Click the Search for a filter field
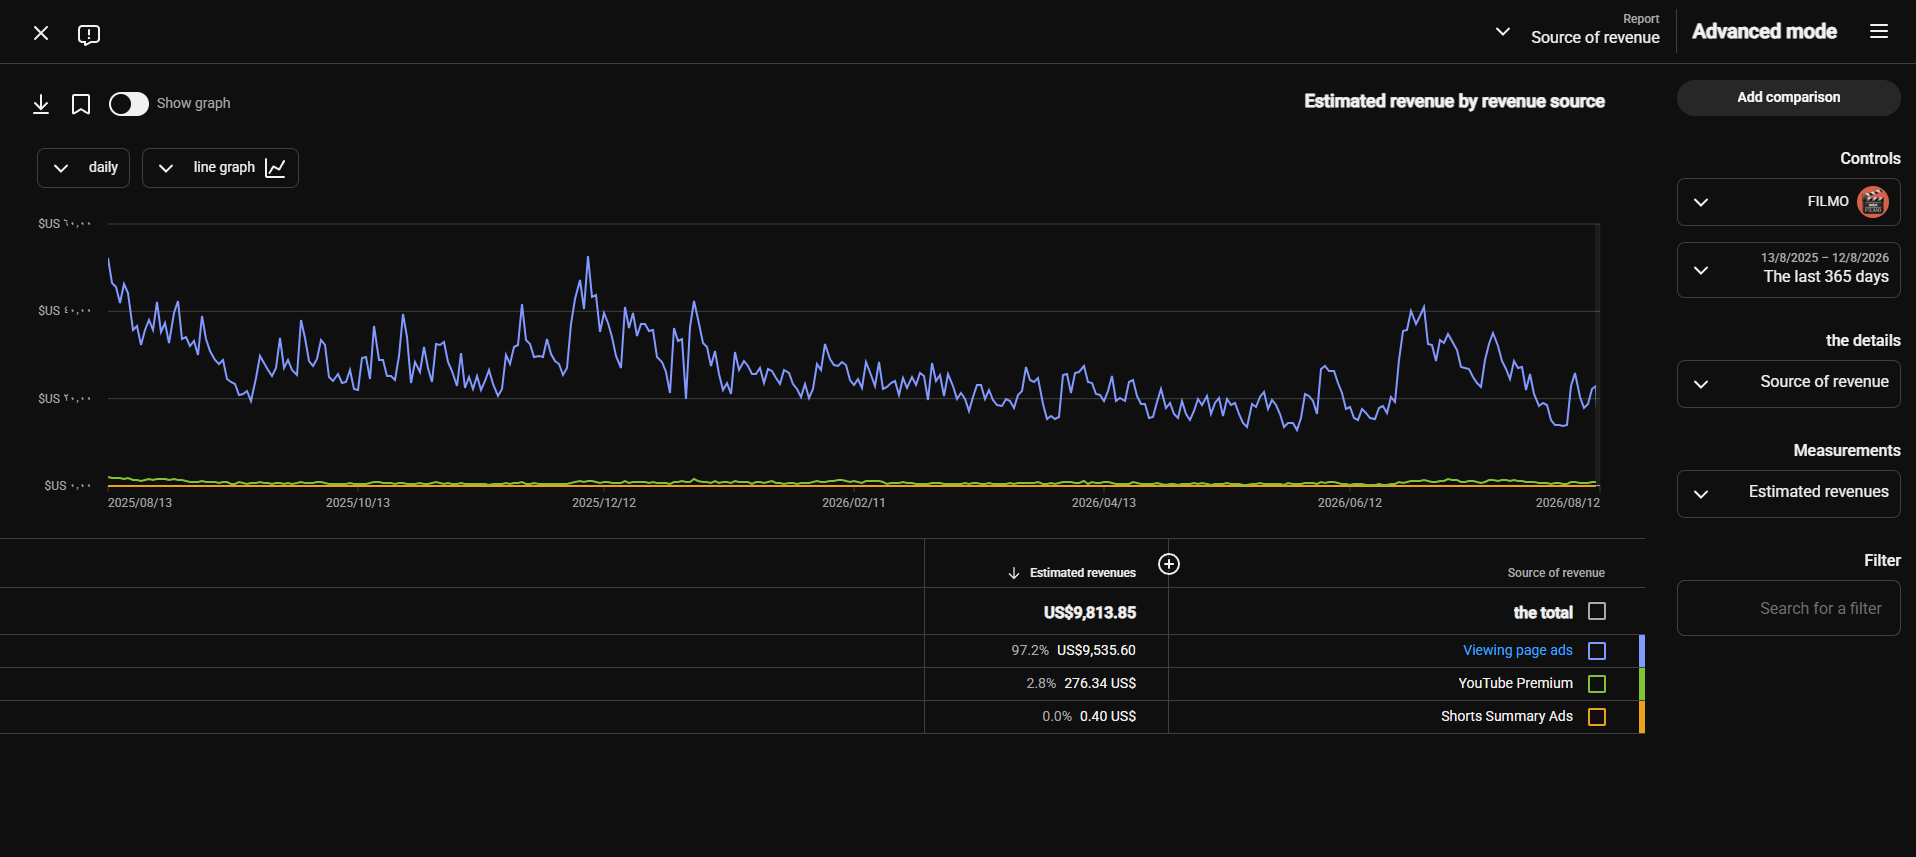This screenshot has width=1916, height=857. tap(1789, 608)
